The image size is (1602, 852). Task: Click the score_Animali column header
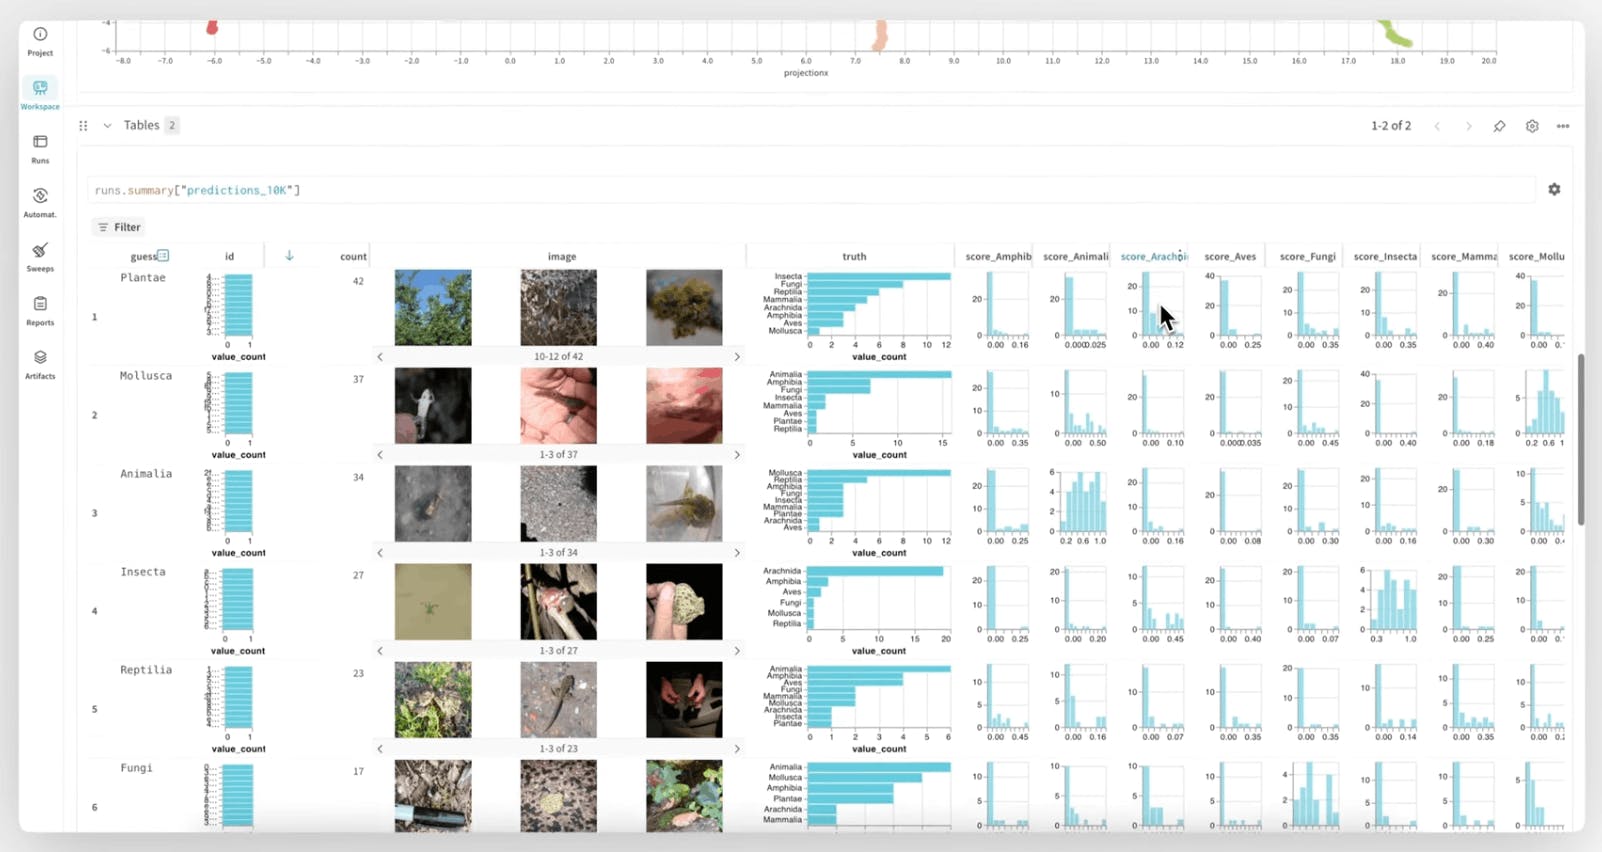1076,257
